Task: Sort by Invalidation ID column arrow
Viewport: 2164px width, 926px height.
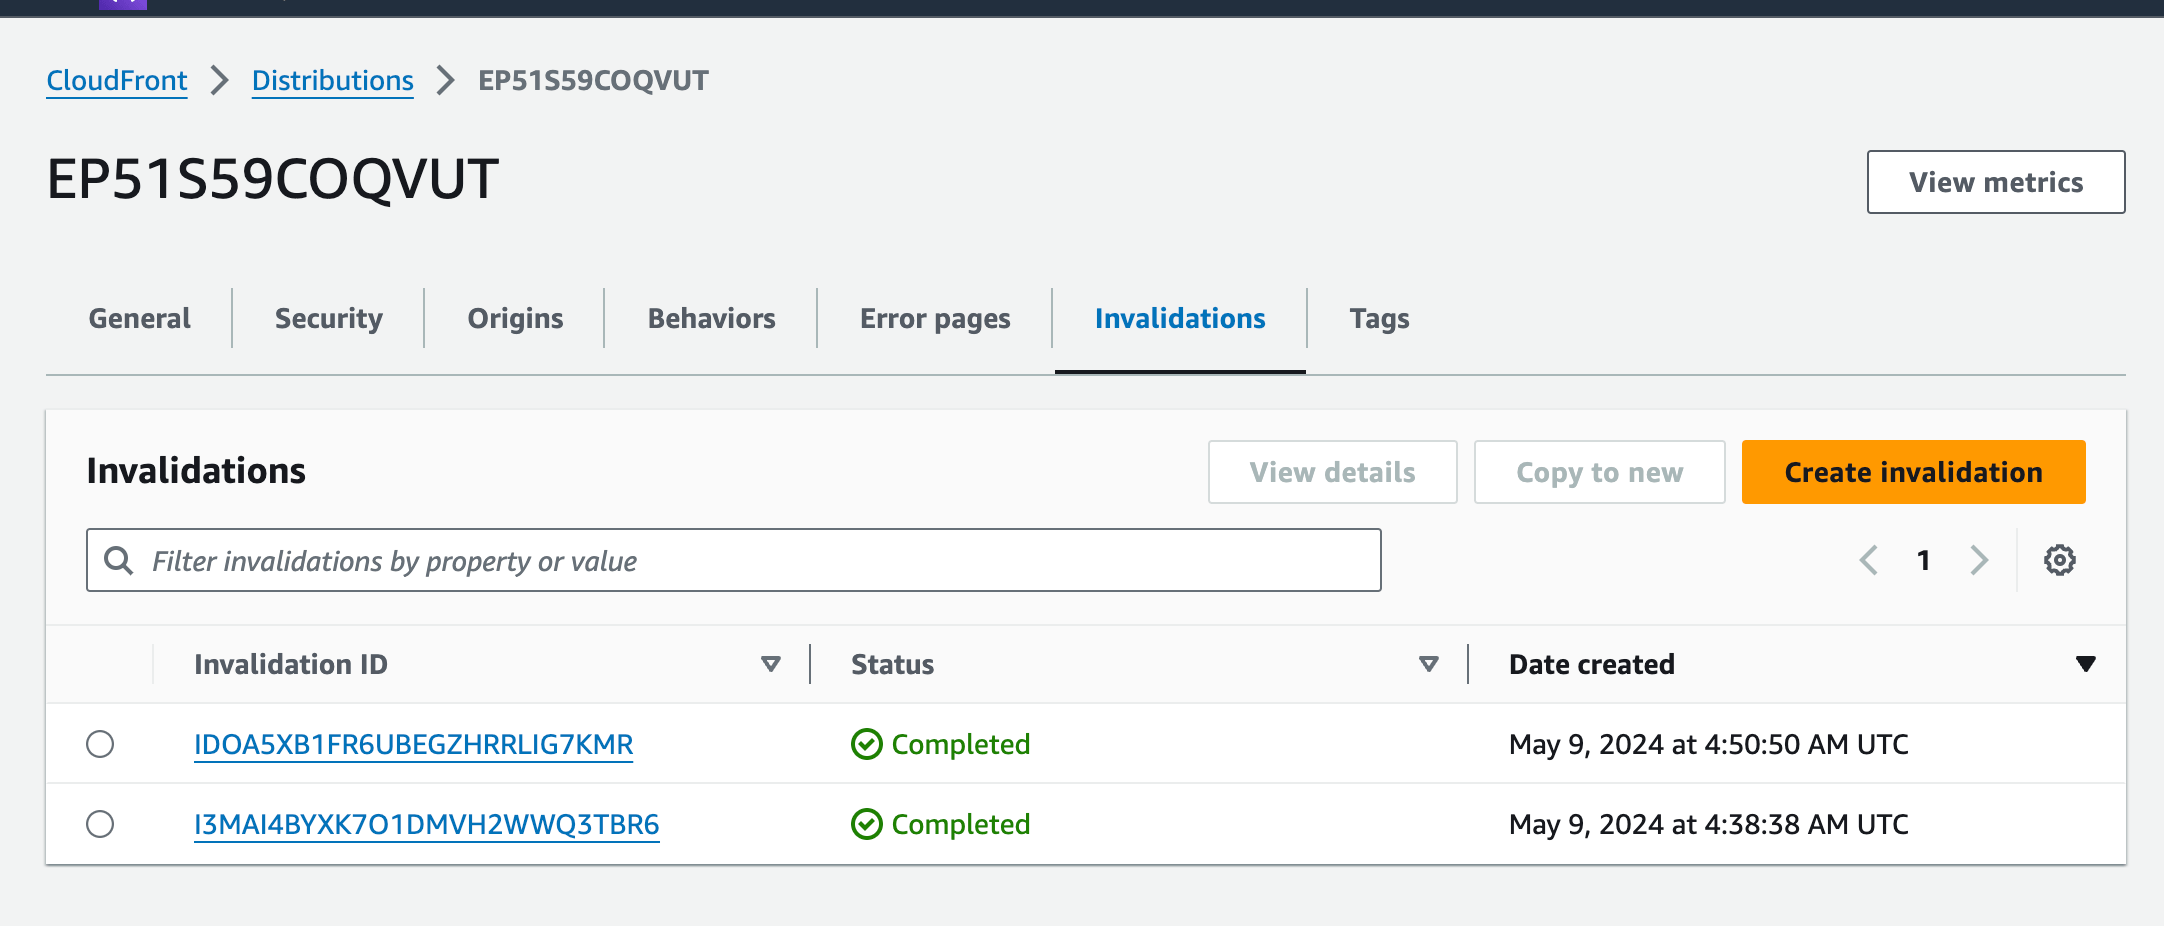Action: (770, 664)
